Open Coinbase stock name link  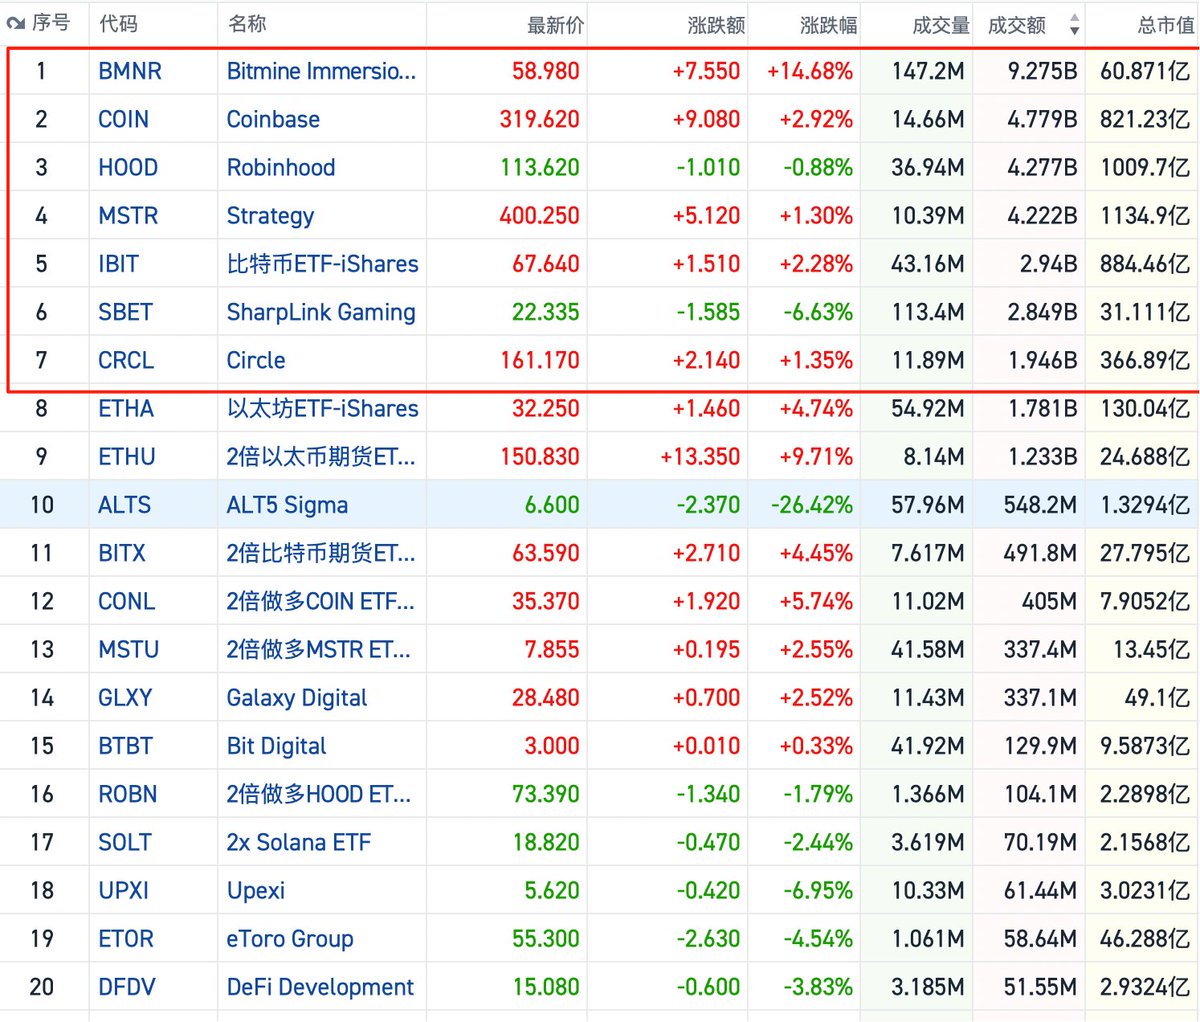[273, 119]
